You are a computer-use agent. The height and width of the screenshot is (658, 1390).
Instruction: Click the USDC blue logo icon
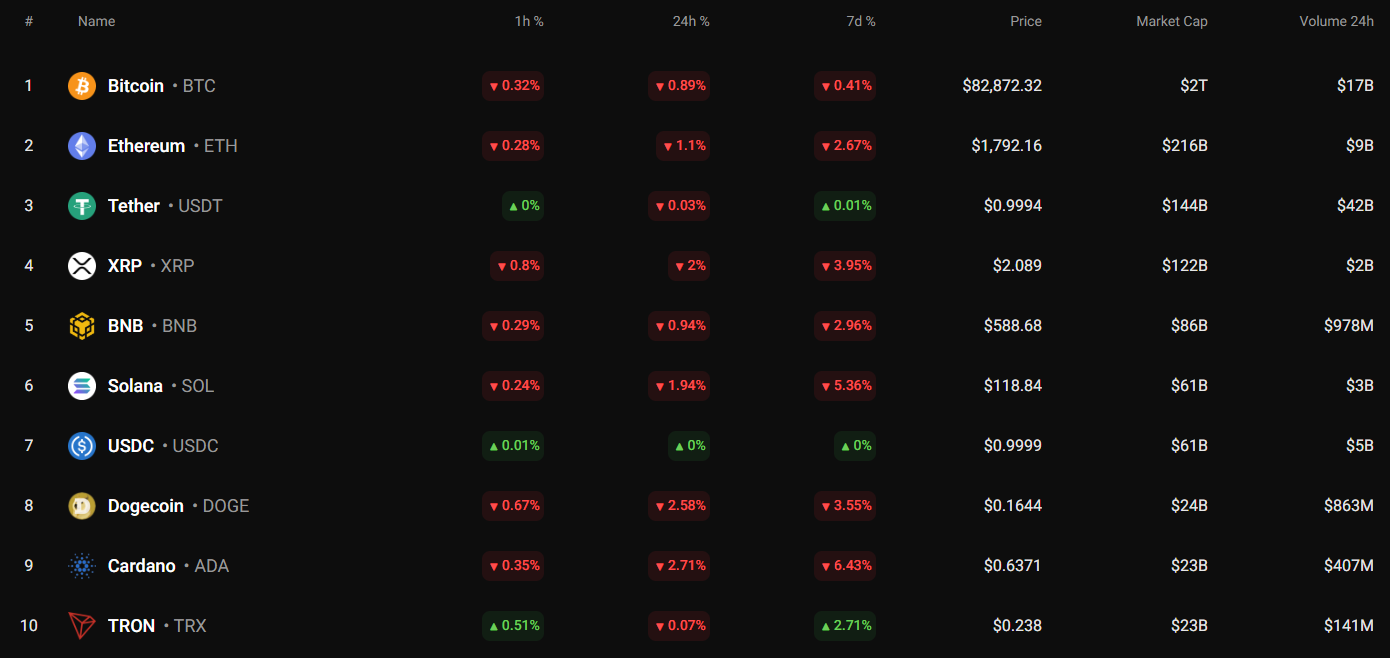tap(82, 446)
